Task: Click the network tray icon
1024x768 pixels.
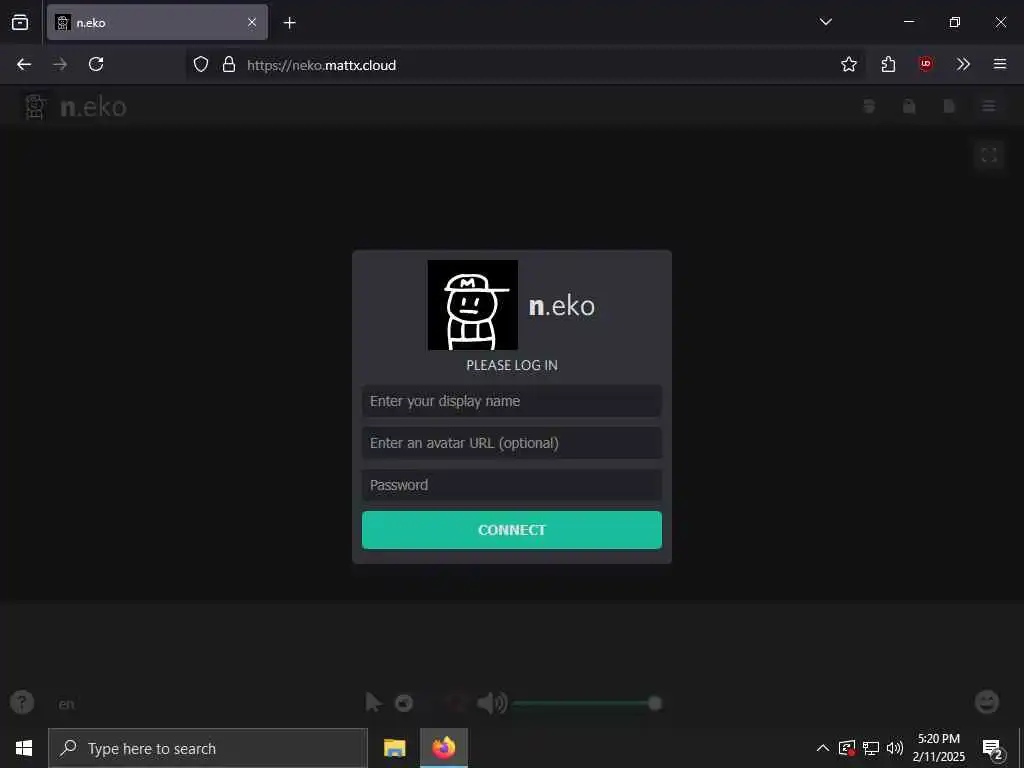Action: point(871,748)
